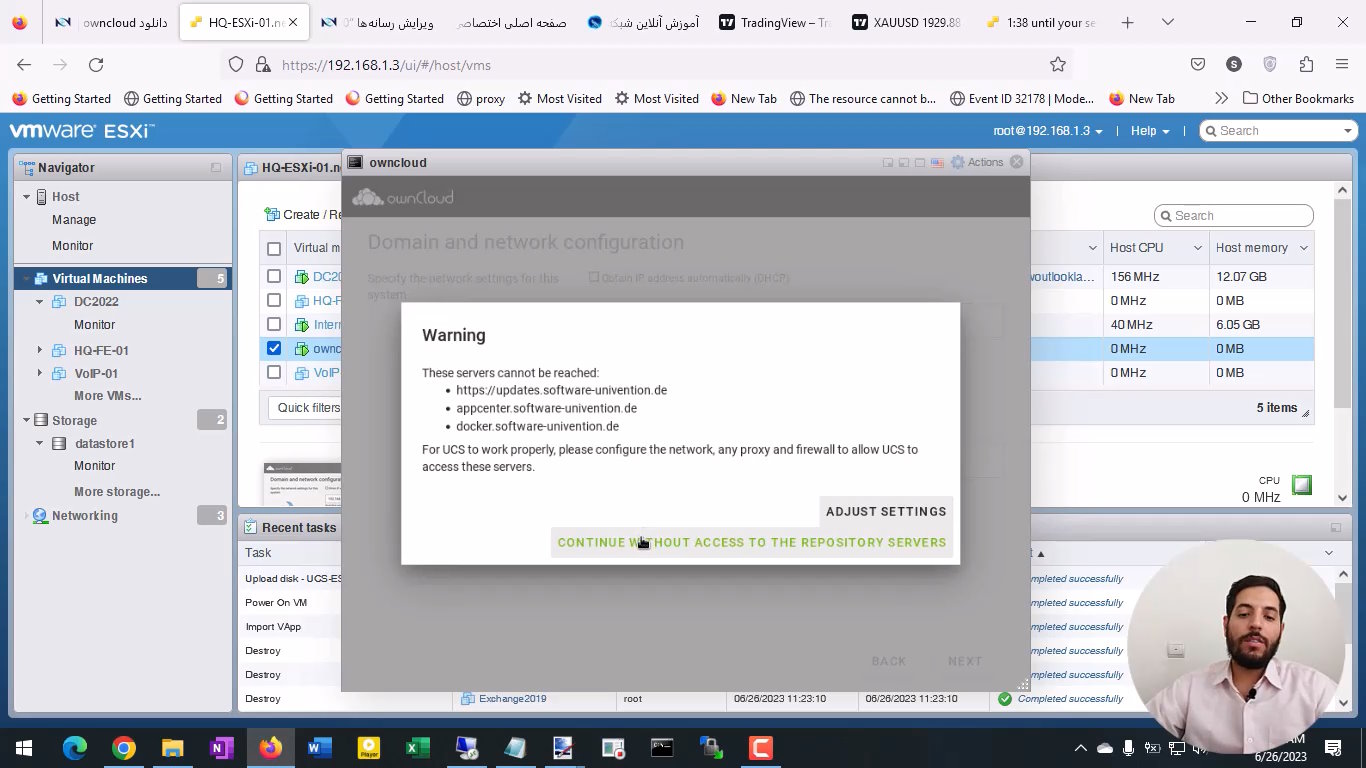The image size is (1366, 768).
Task: Switch to the XAUUSD browser tab
Action: coord(906,22)
